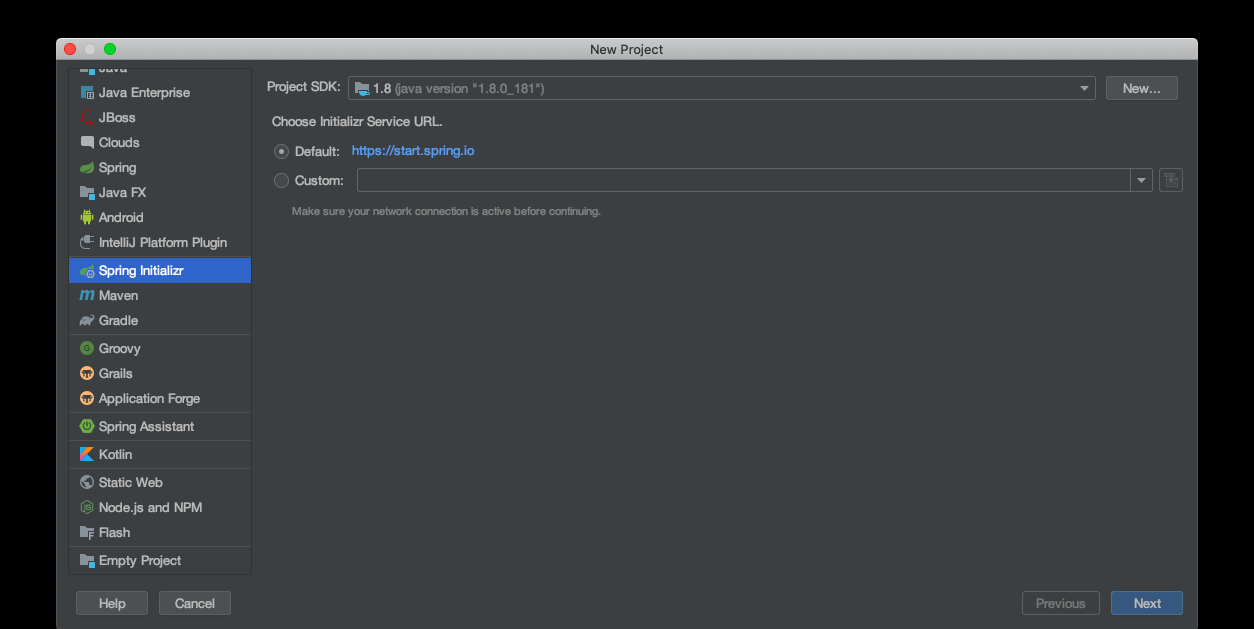Click the Gradle elephant icon
The height and width of the screenshot is (629, 1254).
[x=87, y=321]
